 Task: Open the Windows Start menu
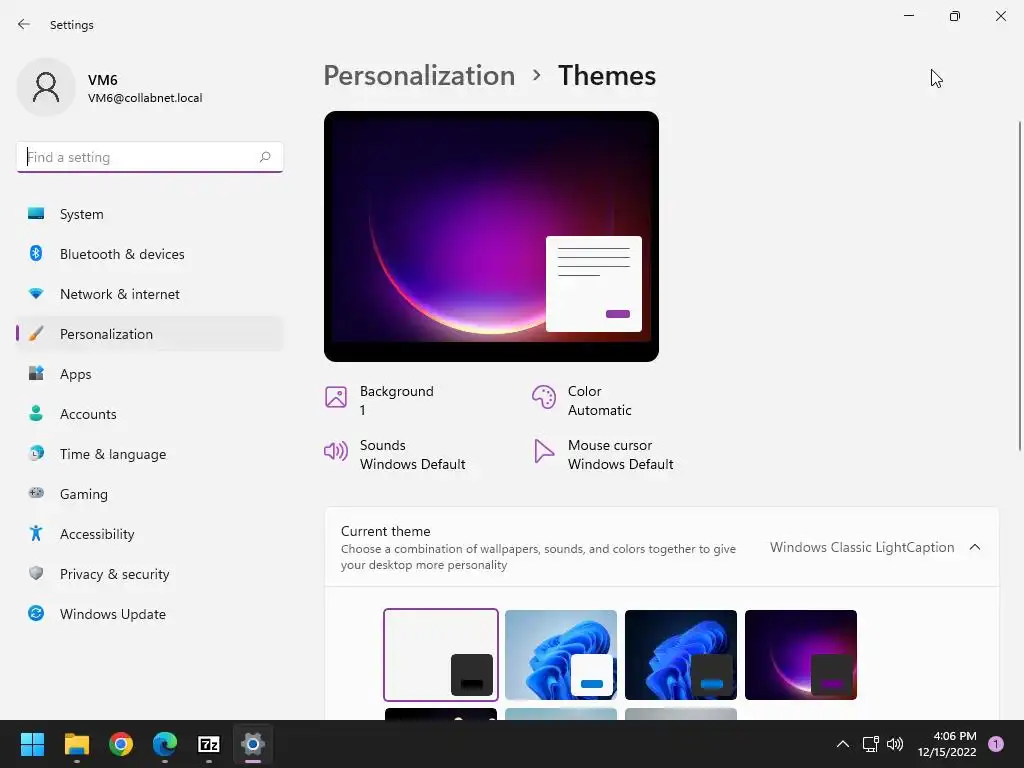[32, 744]
